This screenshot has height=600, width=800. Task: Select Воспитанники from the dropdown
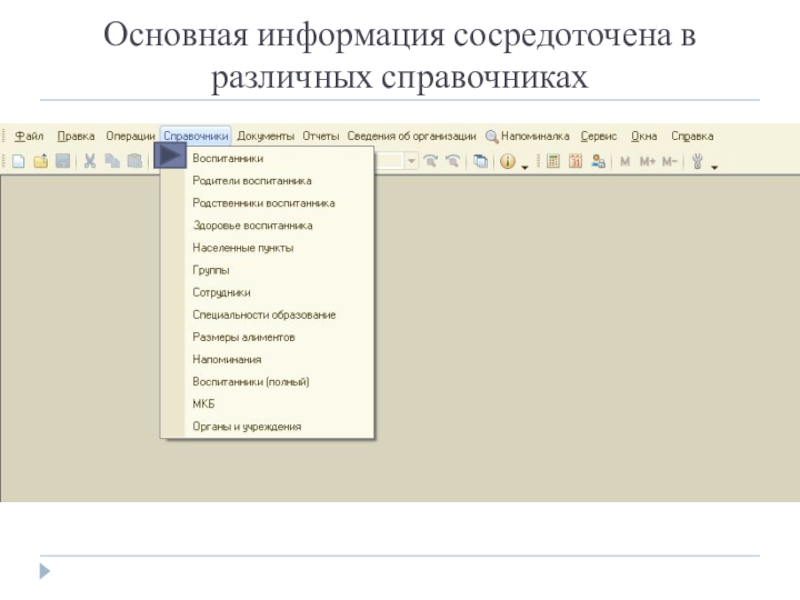click(x=267, y=159)
